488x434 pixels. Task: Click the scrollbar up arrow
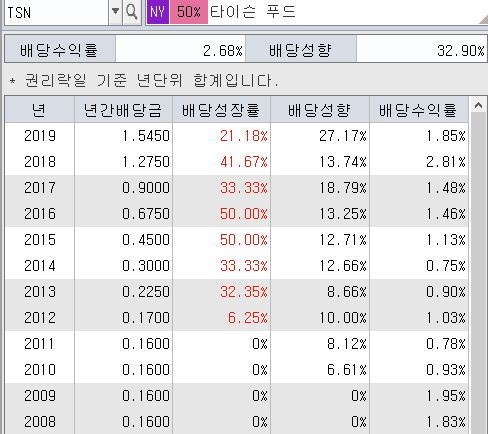click(478, 106)
